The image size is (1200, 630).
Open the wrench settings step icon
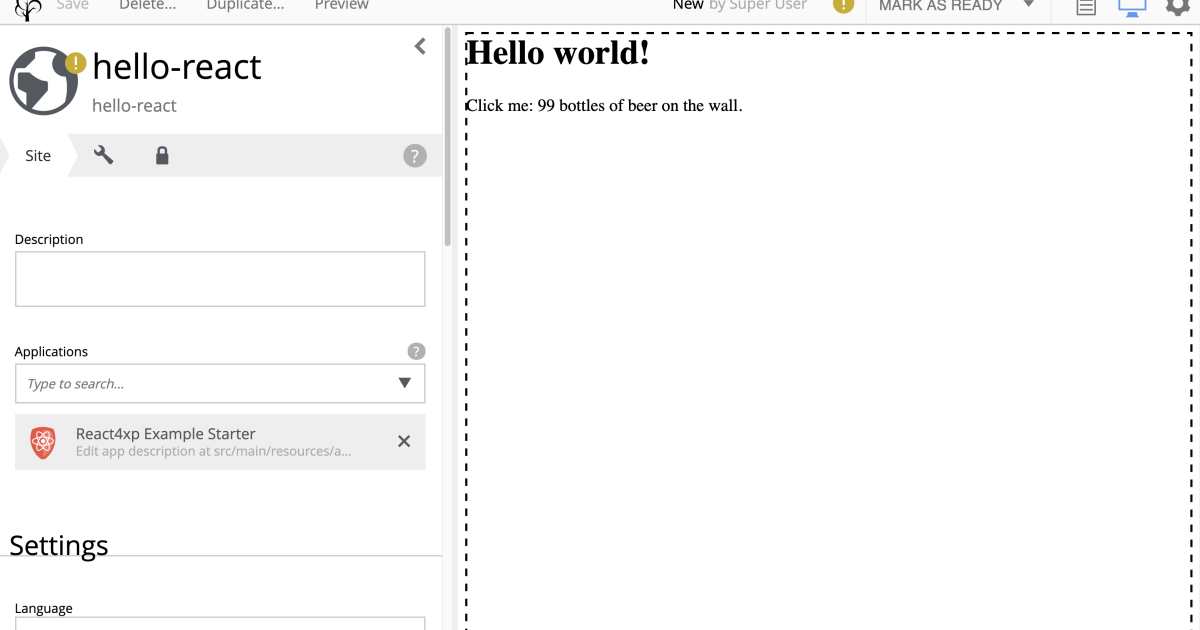click(102, 155)
